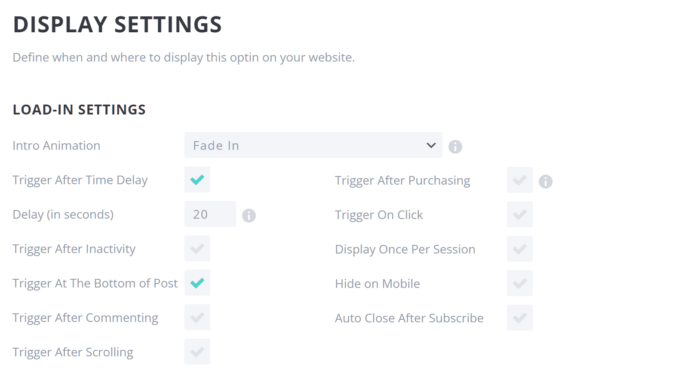Click info icon next to Trigger After Purchasing
688x377 pixels.
pyautogui.click(x=545, y=181)
